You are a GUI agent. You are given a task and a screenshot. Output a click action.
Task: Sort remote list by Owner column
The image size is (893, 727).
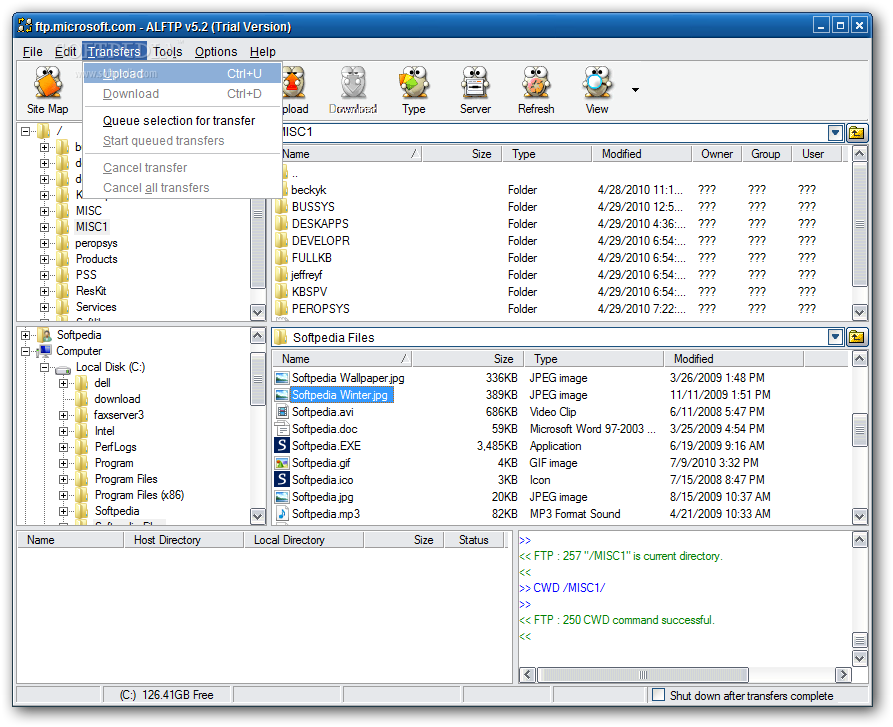click(717, 154)
